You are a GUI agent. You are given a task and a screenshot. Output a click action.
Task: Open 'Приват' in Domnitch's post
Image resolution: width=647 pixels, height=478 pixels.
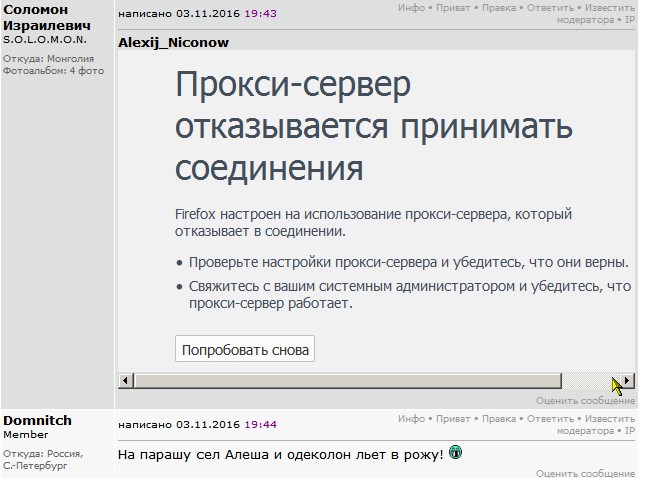(x=453, y=419)
